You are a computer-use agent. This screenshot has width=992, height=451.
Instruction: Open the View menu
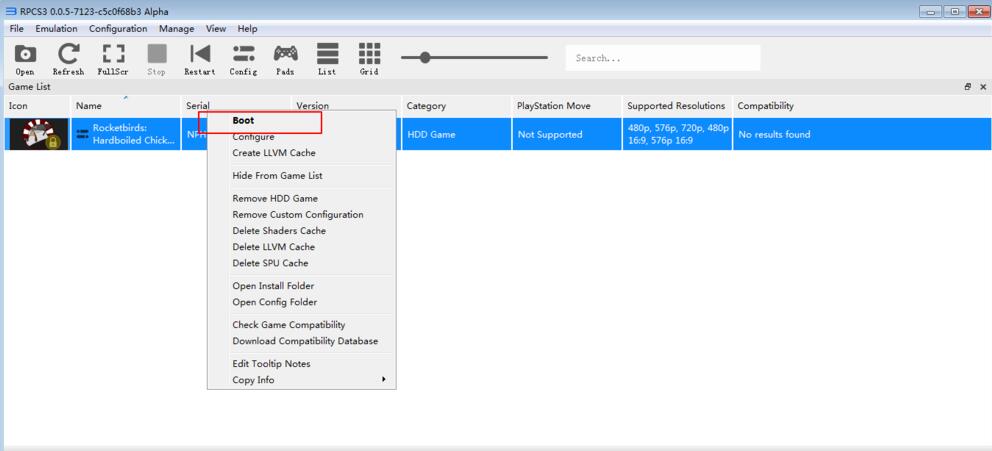(216, 28)
